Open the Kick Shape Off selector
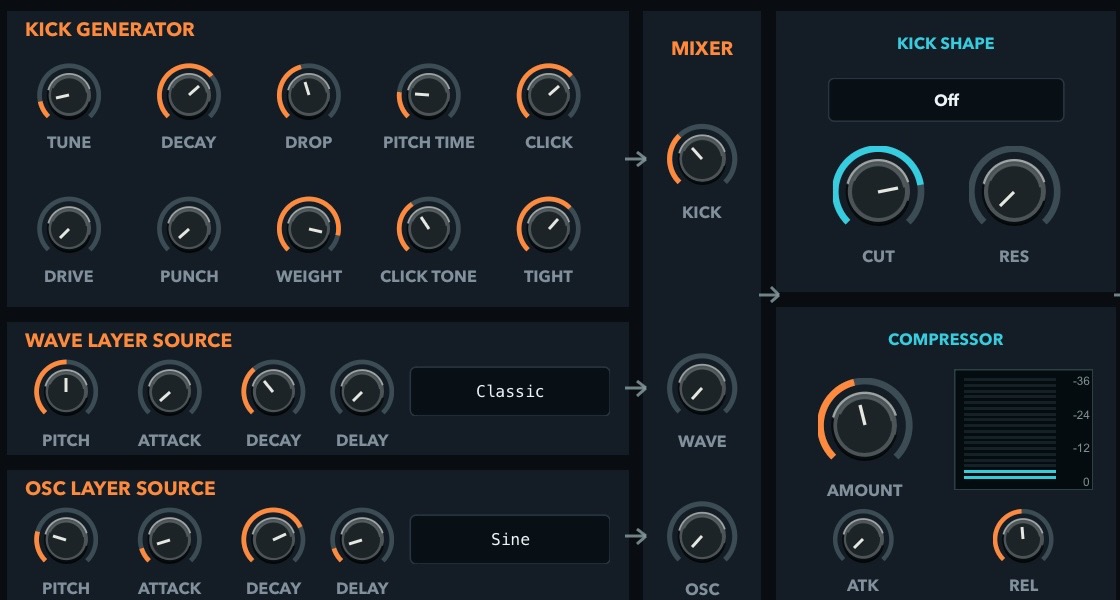This screenshot has width=1120, height=600. coord(946,100)
